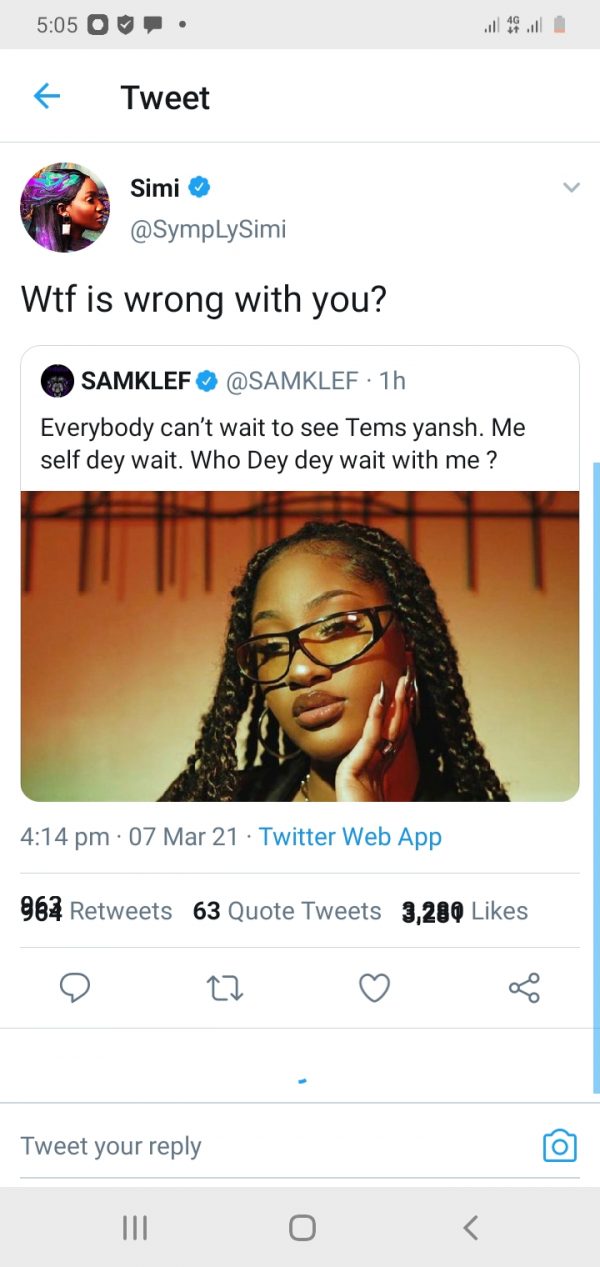Open camera icon in reply bar
This screenshot has height=1267, width=600.
559,1146
